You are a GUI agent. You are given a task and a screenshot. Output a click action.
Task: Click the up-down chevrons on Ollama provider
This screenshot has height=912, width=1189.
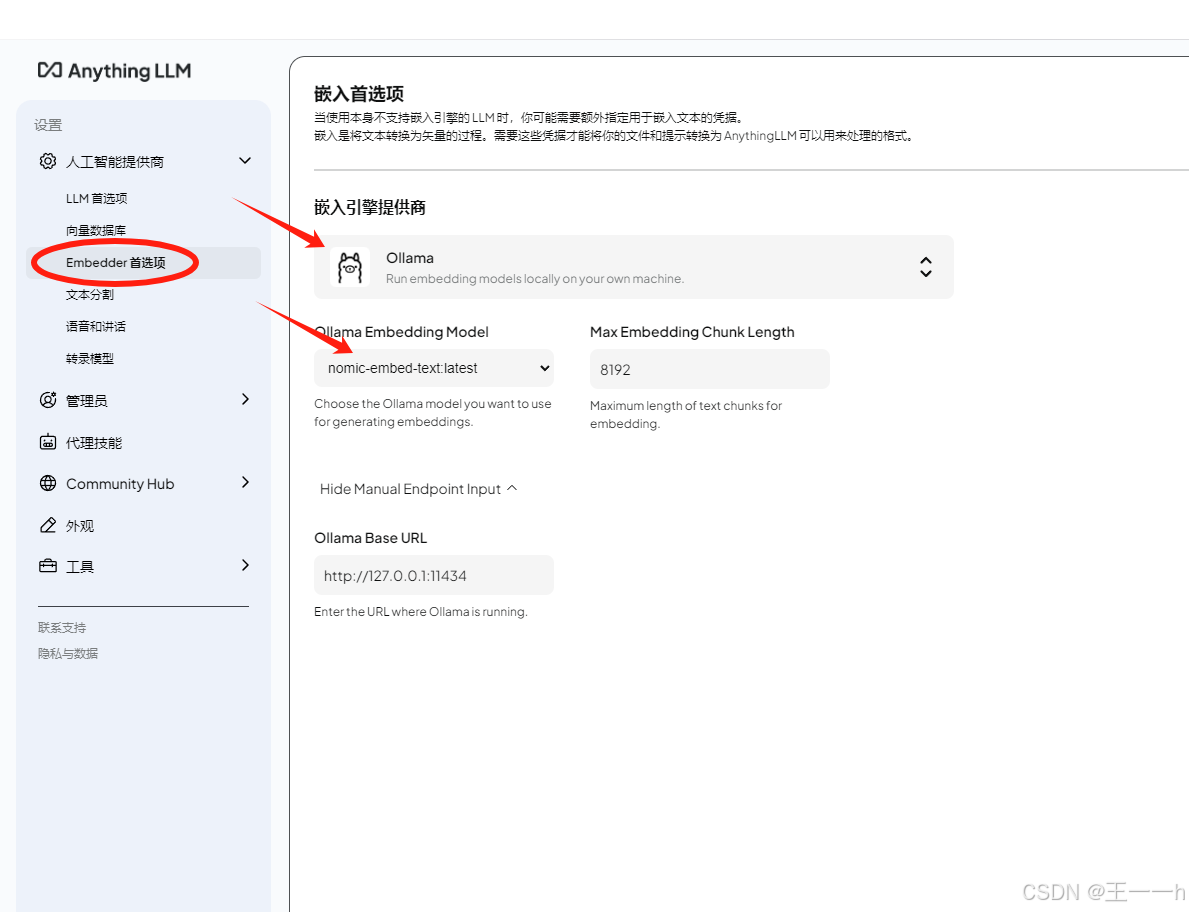[x=926, y=267]
